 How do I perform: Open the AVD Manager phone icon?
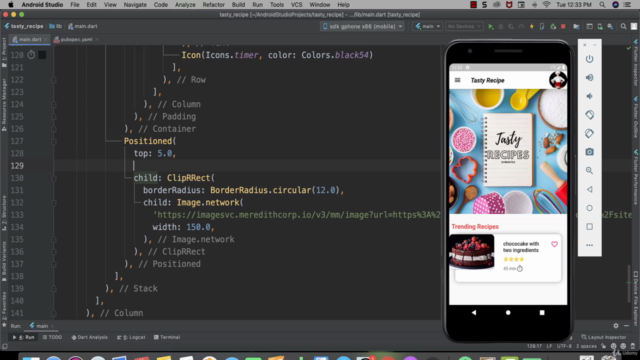600,27
